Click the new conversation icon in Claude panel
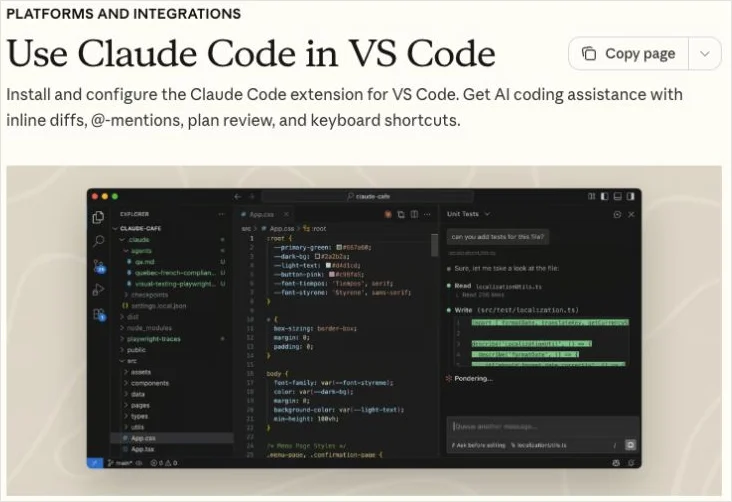The image size is (732, 502). [617, 214]
